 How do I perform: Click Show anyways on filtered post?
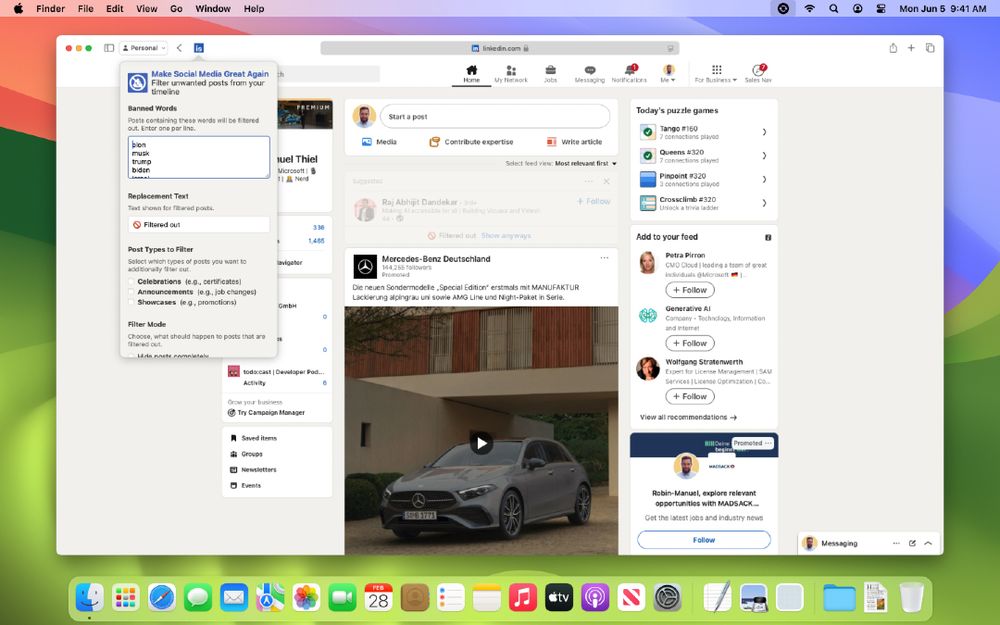(506, 236)
